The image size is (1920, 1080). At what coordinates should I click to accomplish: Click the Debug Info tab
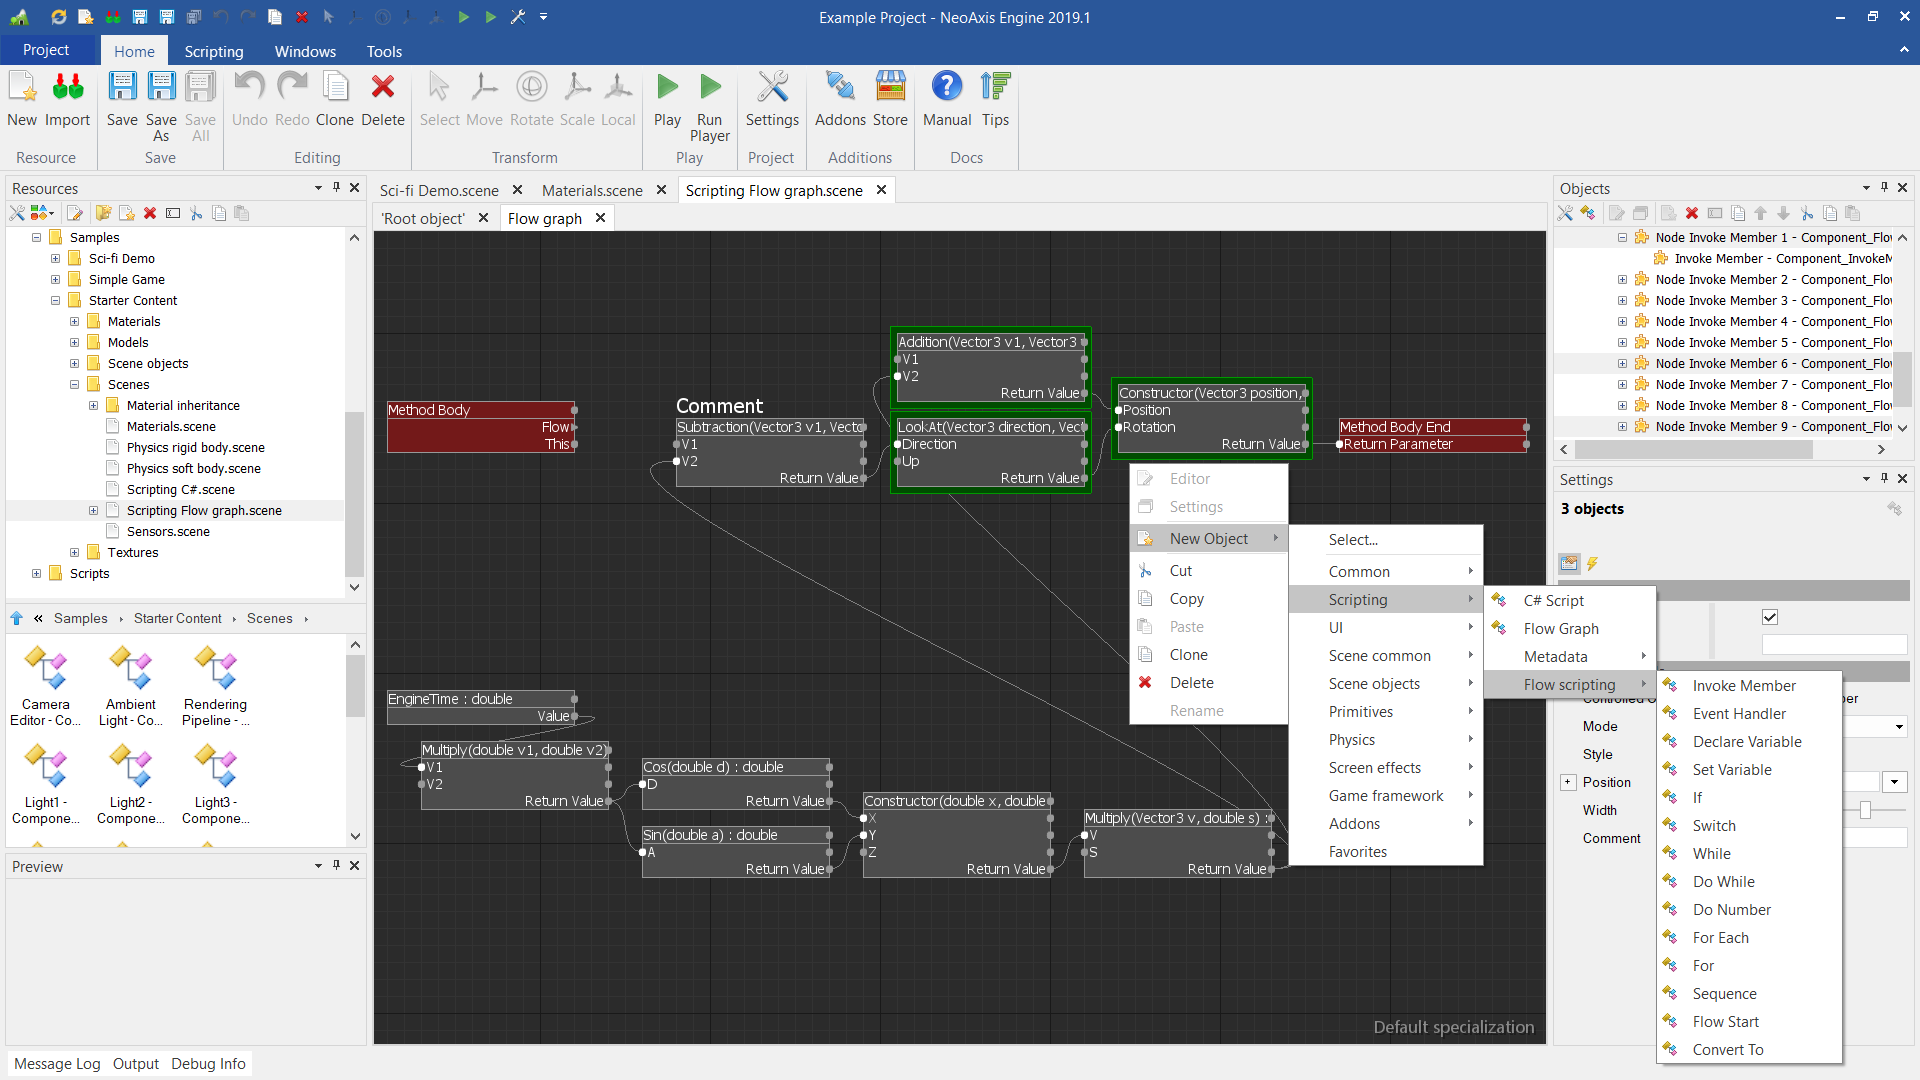(x=208, y=1063)
